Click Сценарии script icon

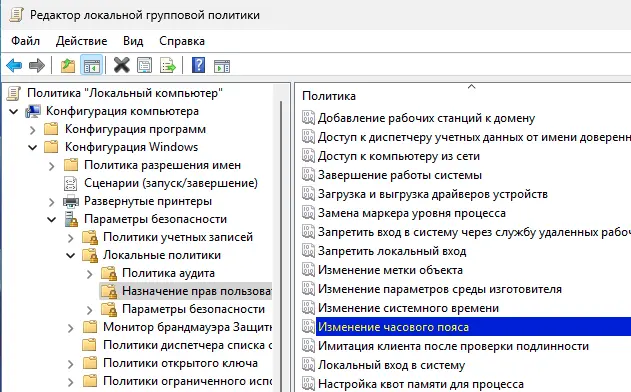click(x=70, y=183)
